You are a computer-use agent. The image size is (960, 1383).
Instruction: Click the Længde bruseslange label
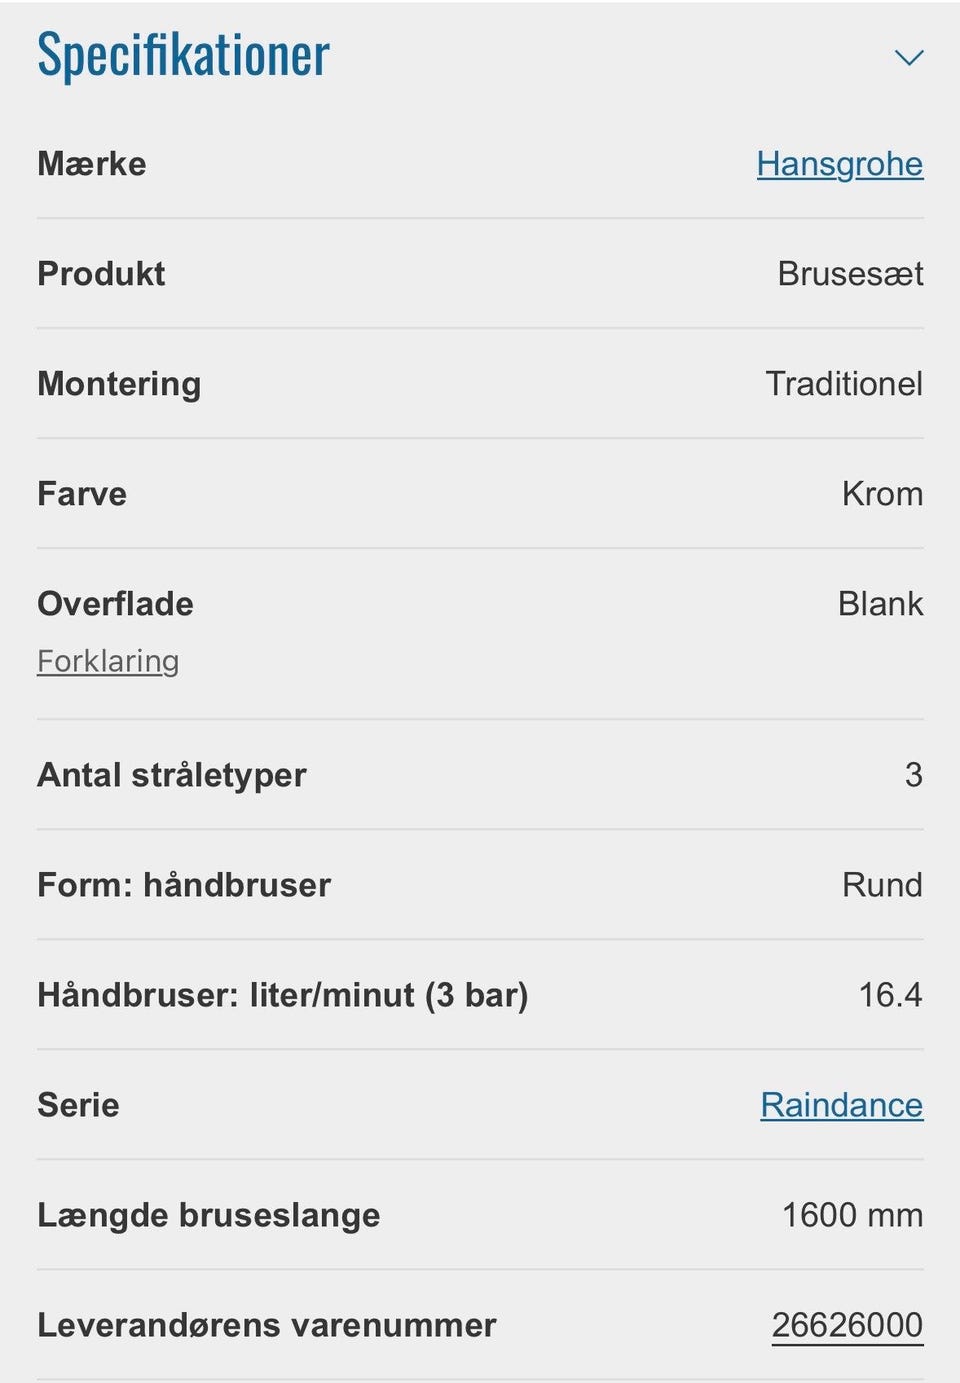point(209,1215)
